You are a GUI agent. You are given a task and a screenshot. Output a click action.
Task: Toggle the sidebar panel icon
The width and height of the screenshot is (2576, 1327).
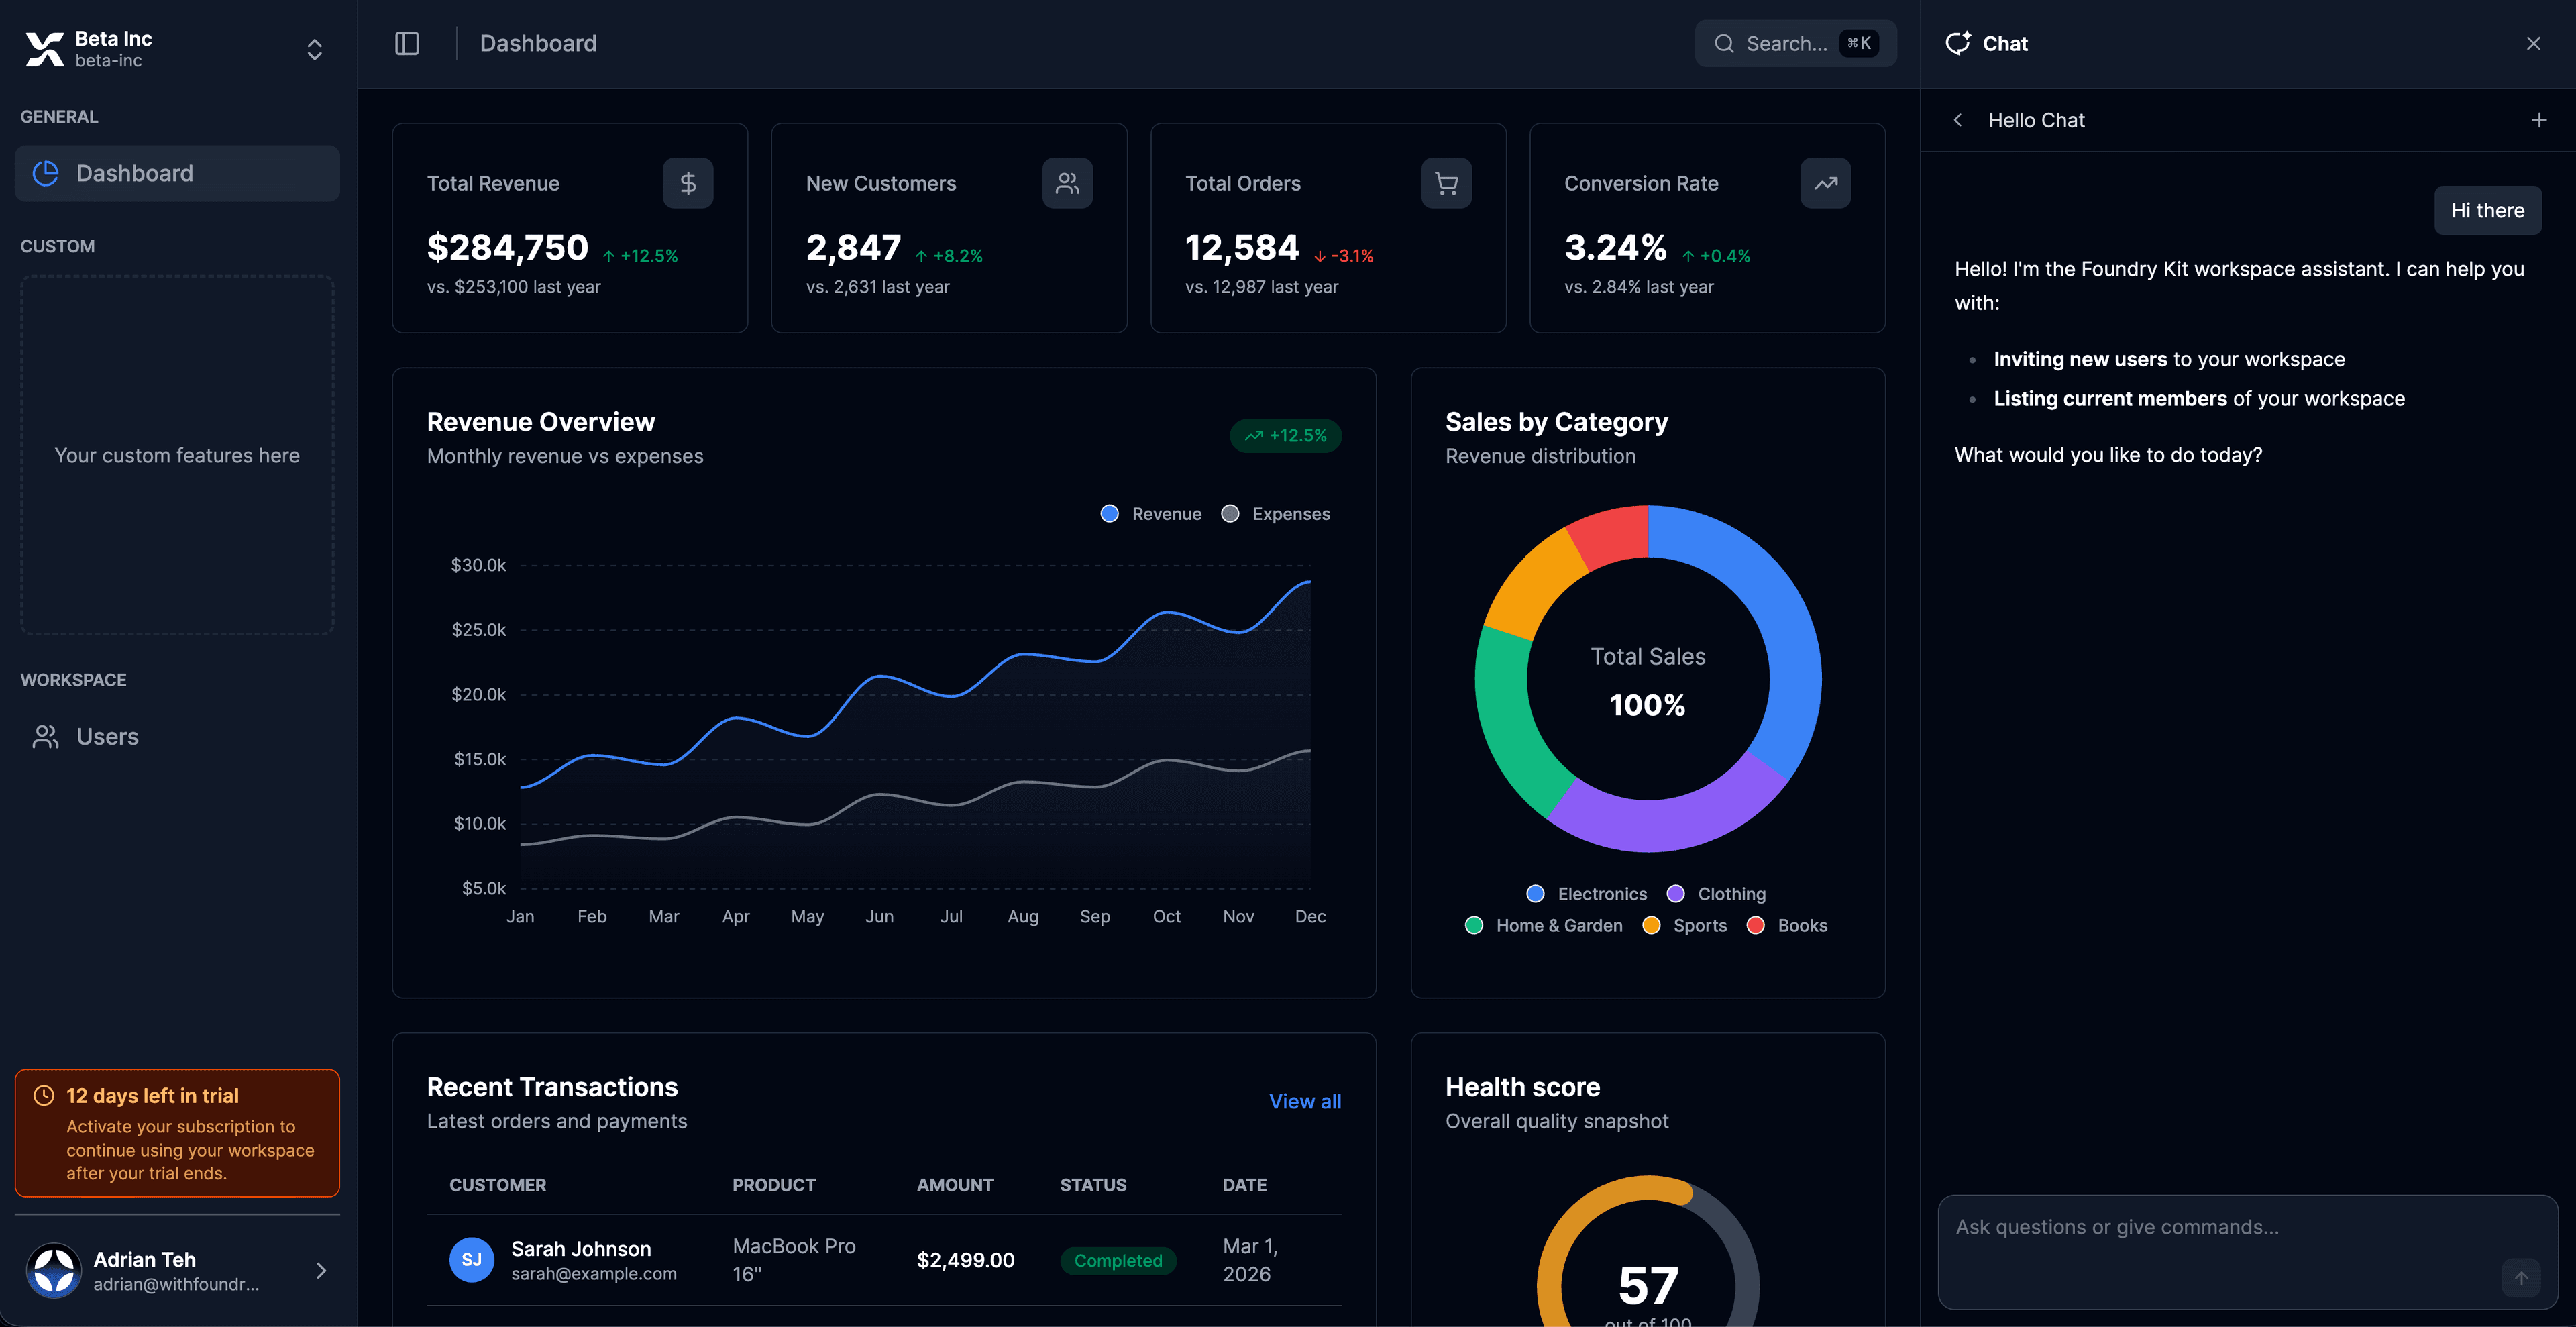(x=407, y=43)
